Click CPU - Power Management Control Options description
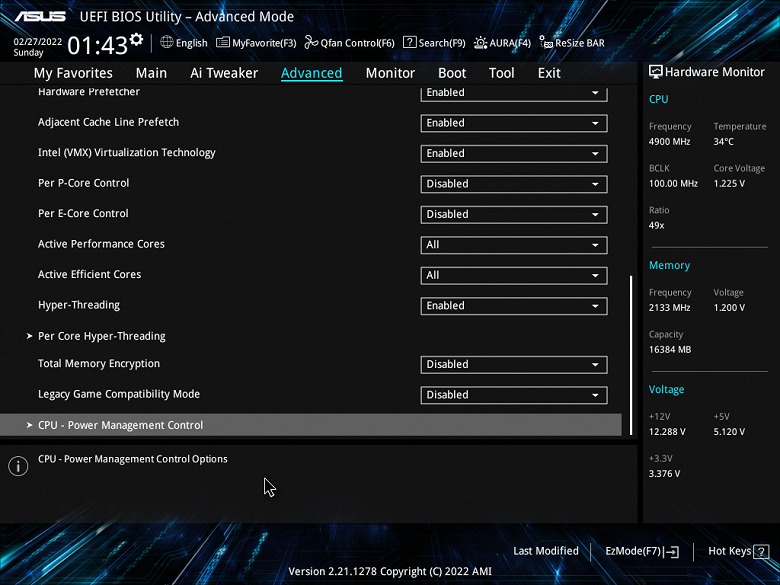The image size is (780, 585). pyautogui.click(x=132, y=459)
